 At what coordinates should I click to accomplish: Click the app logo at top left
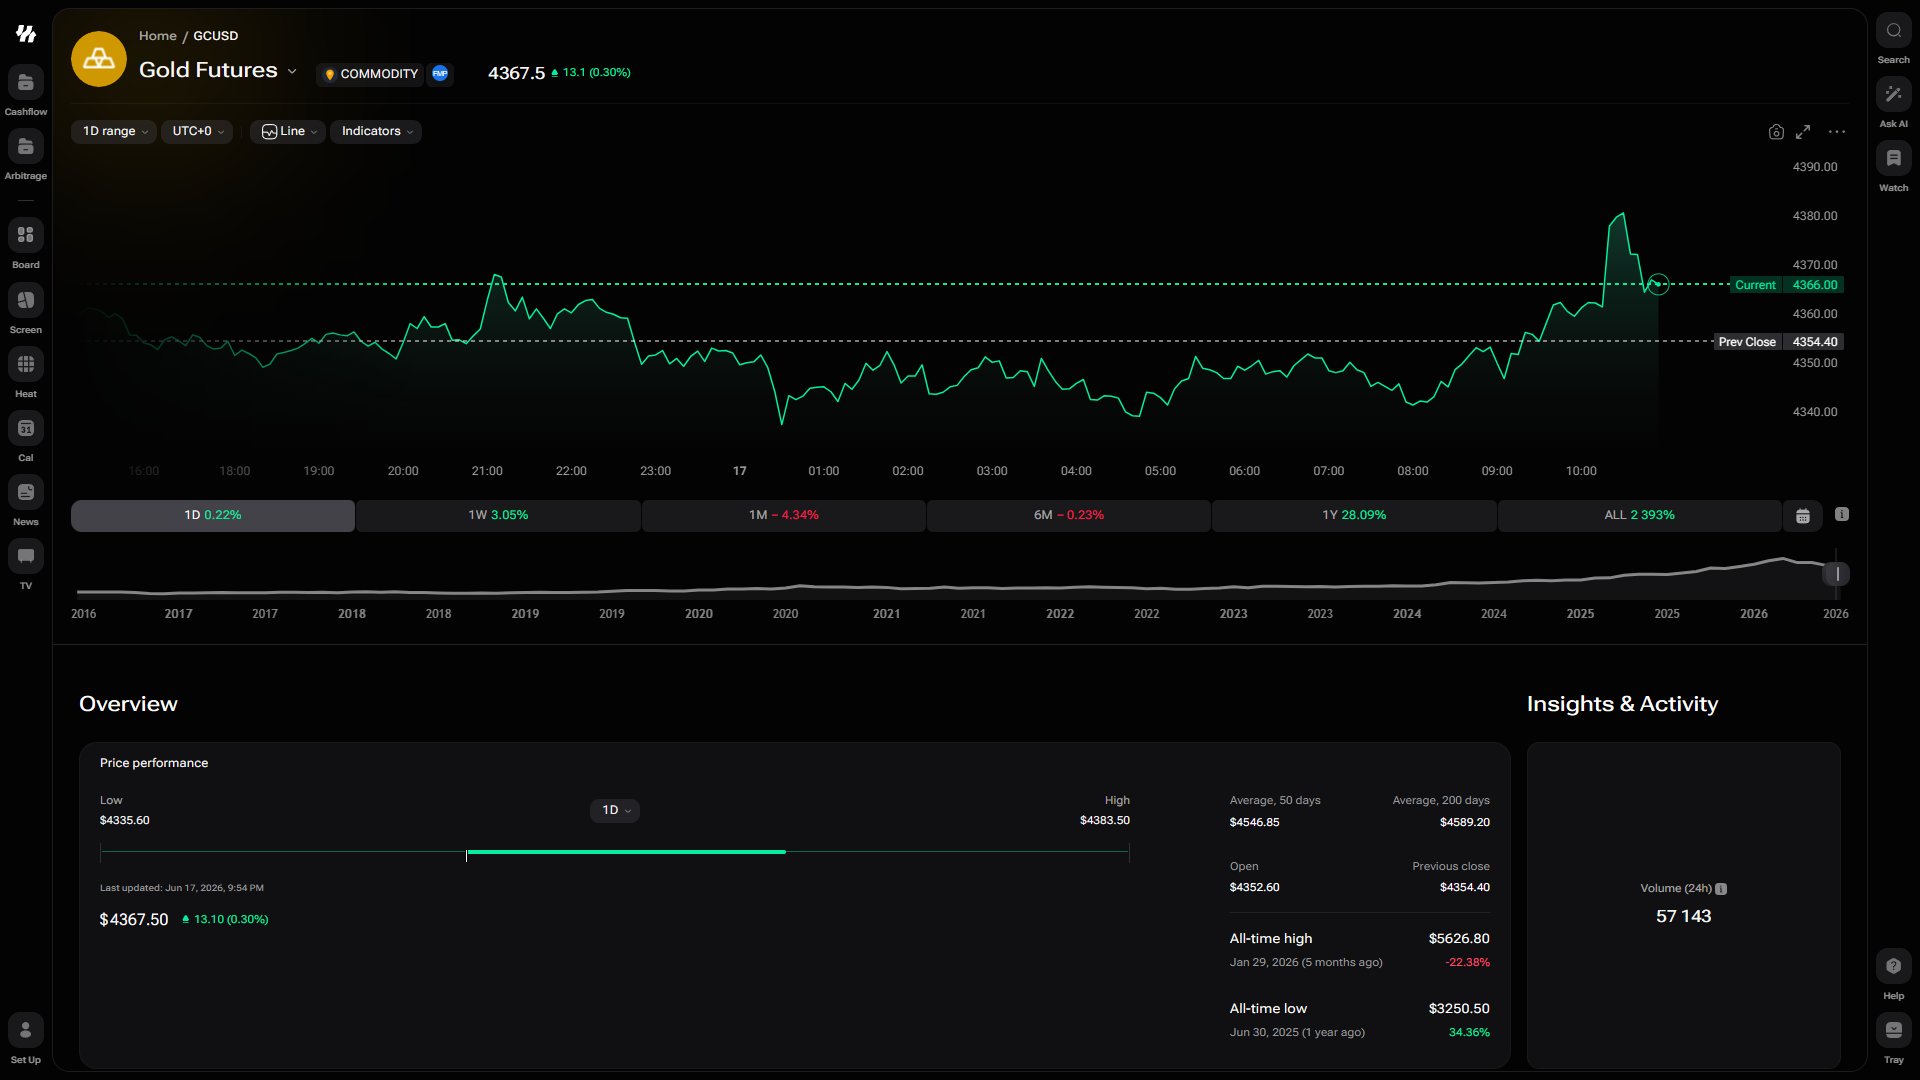pos(26,34)
